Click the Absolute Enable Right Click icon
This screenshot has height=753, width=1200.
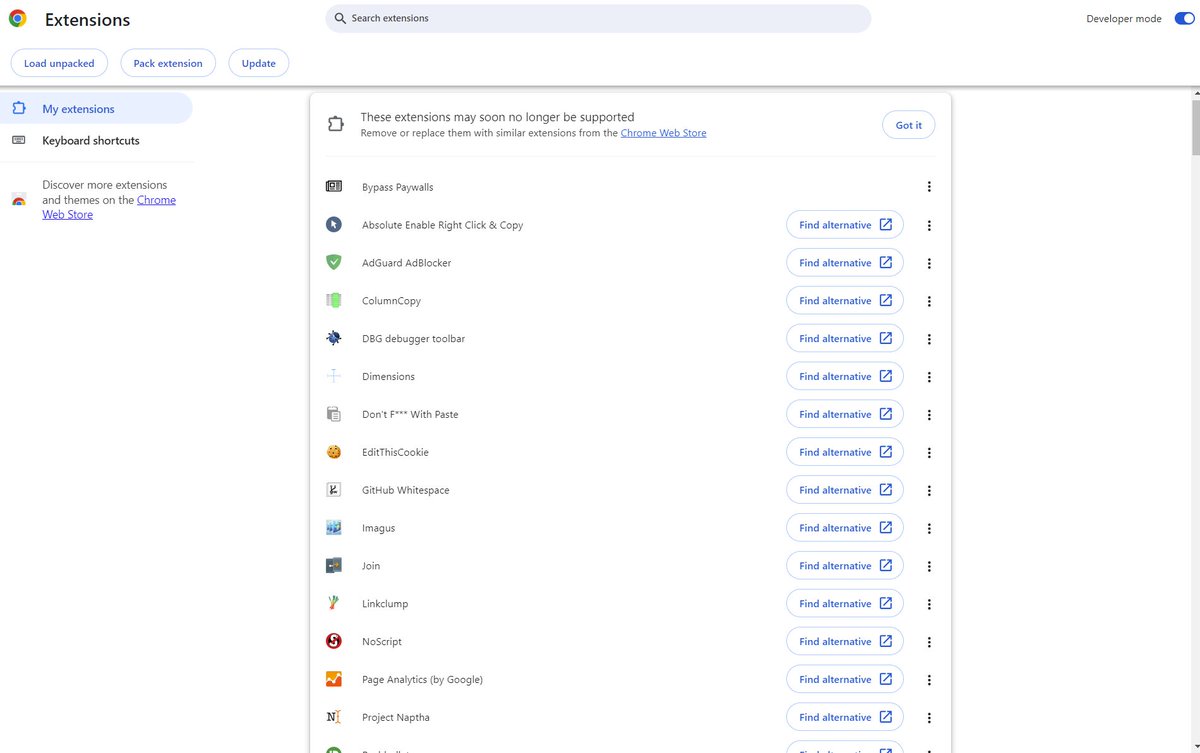point(334,225)
